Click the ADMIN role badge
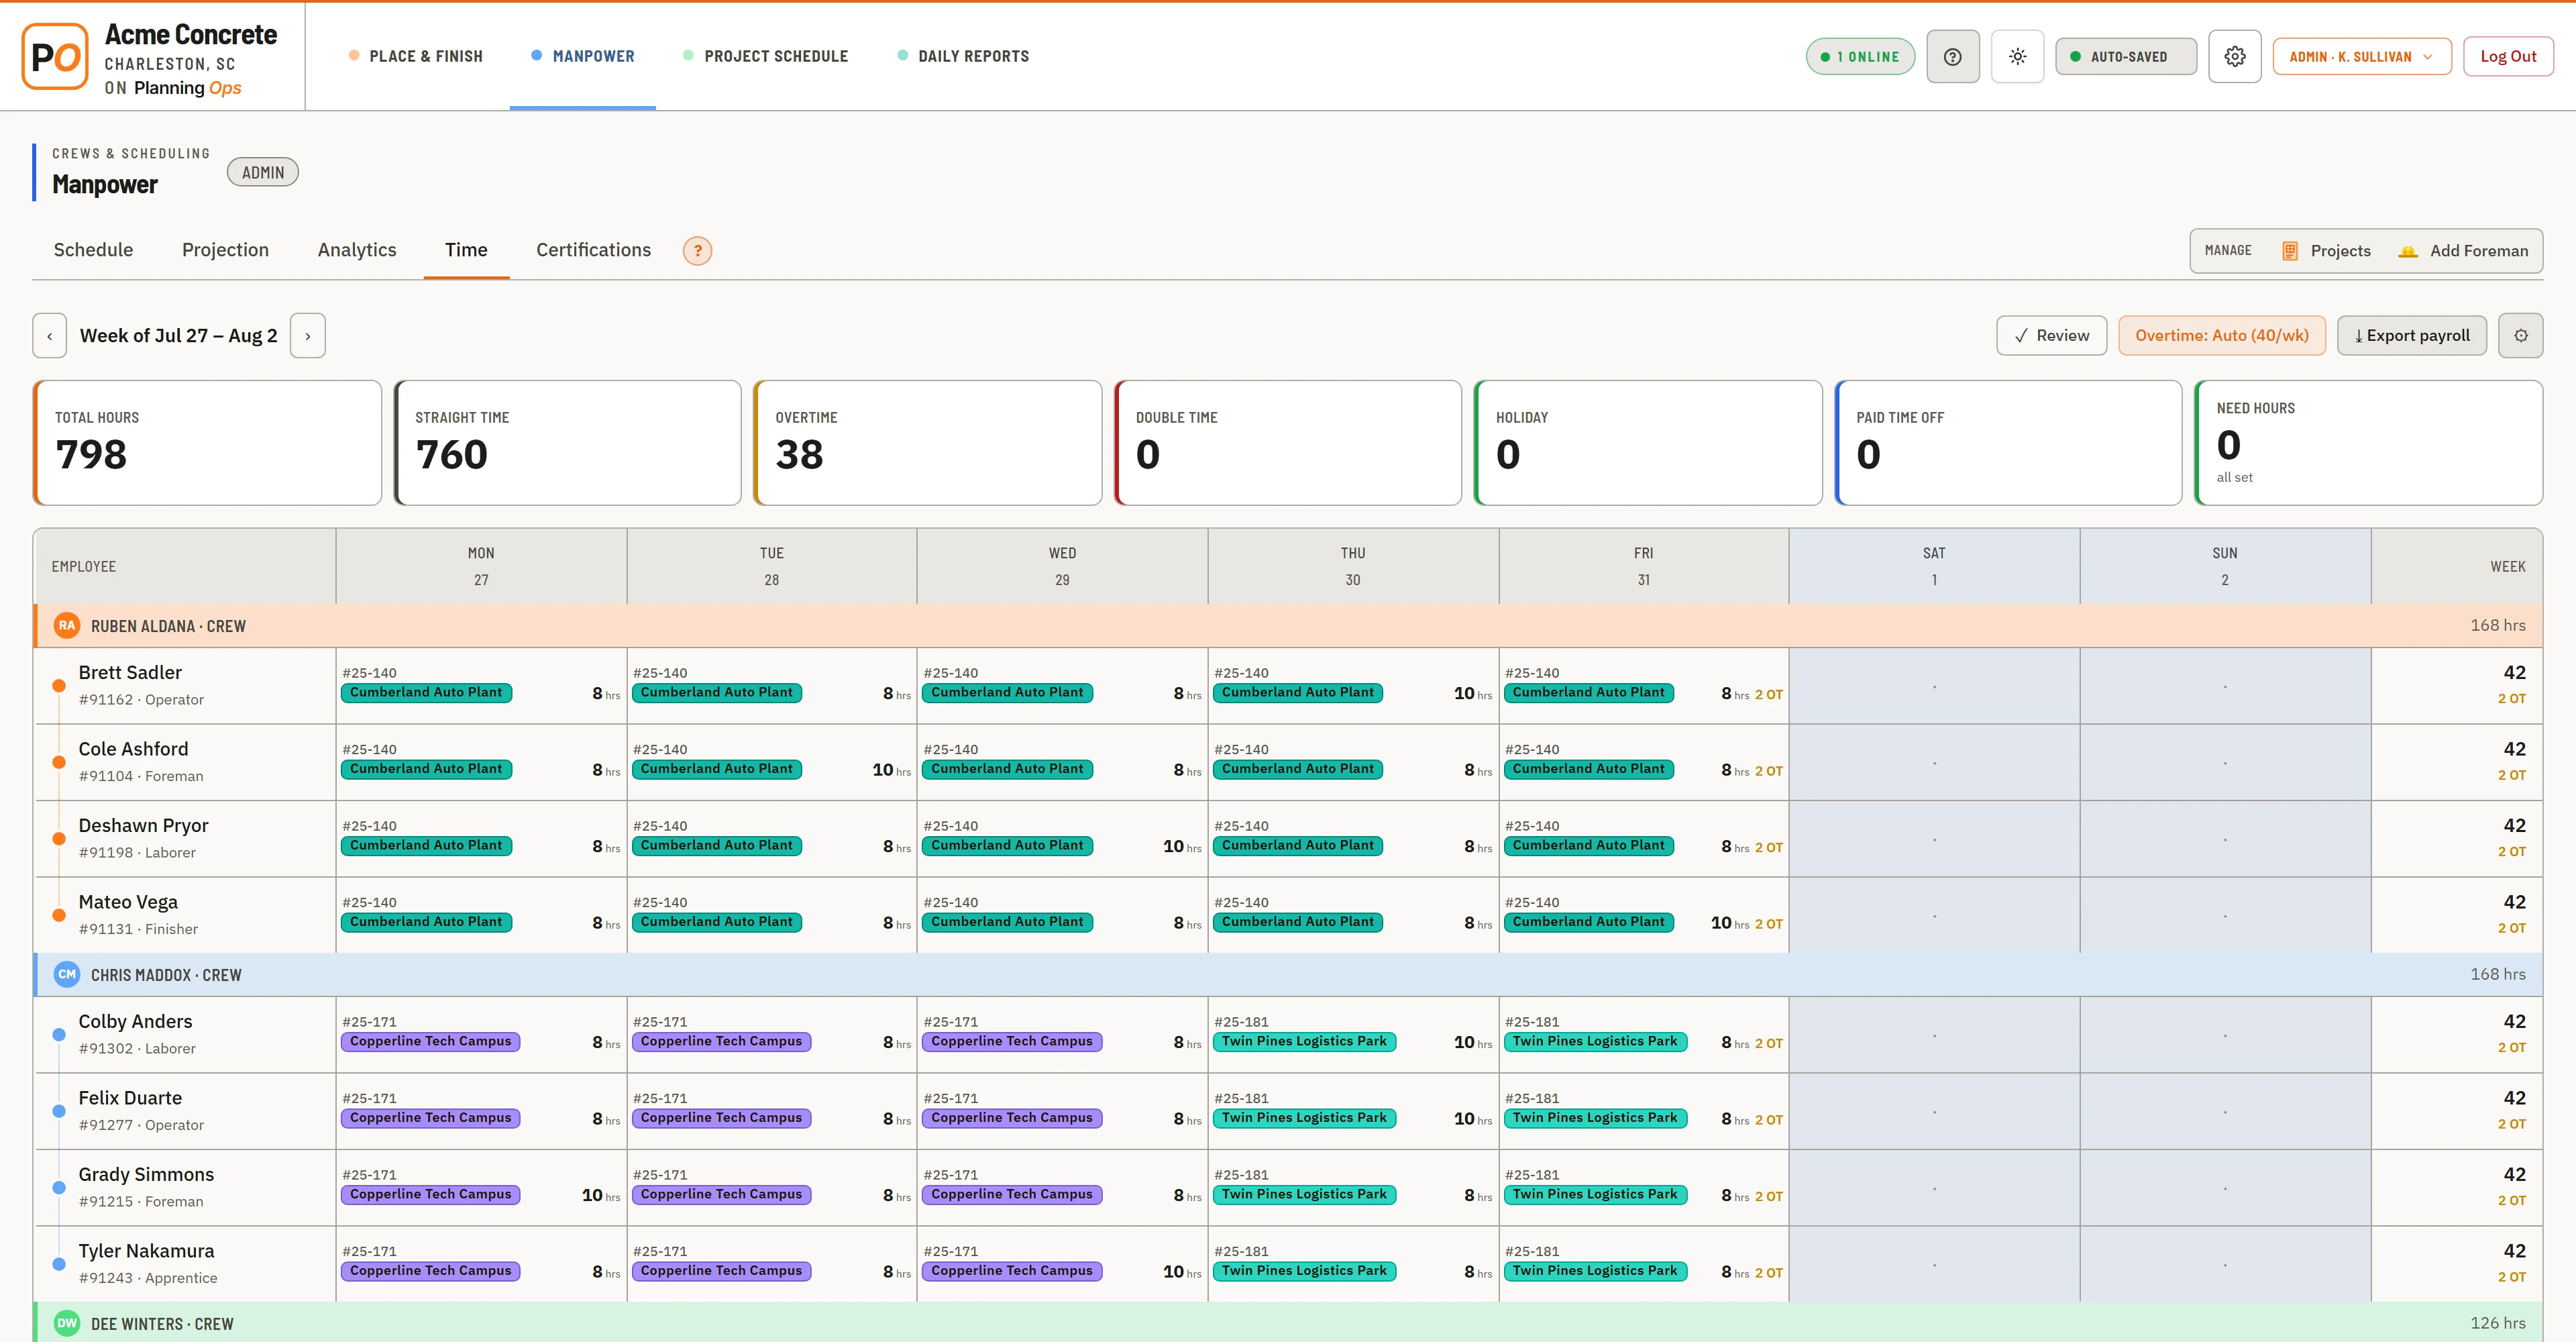The height and width of the screenshot is (1342, 2576). click(263, 173)
